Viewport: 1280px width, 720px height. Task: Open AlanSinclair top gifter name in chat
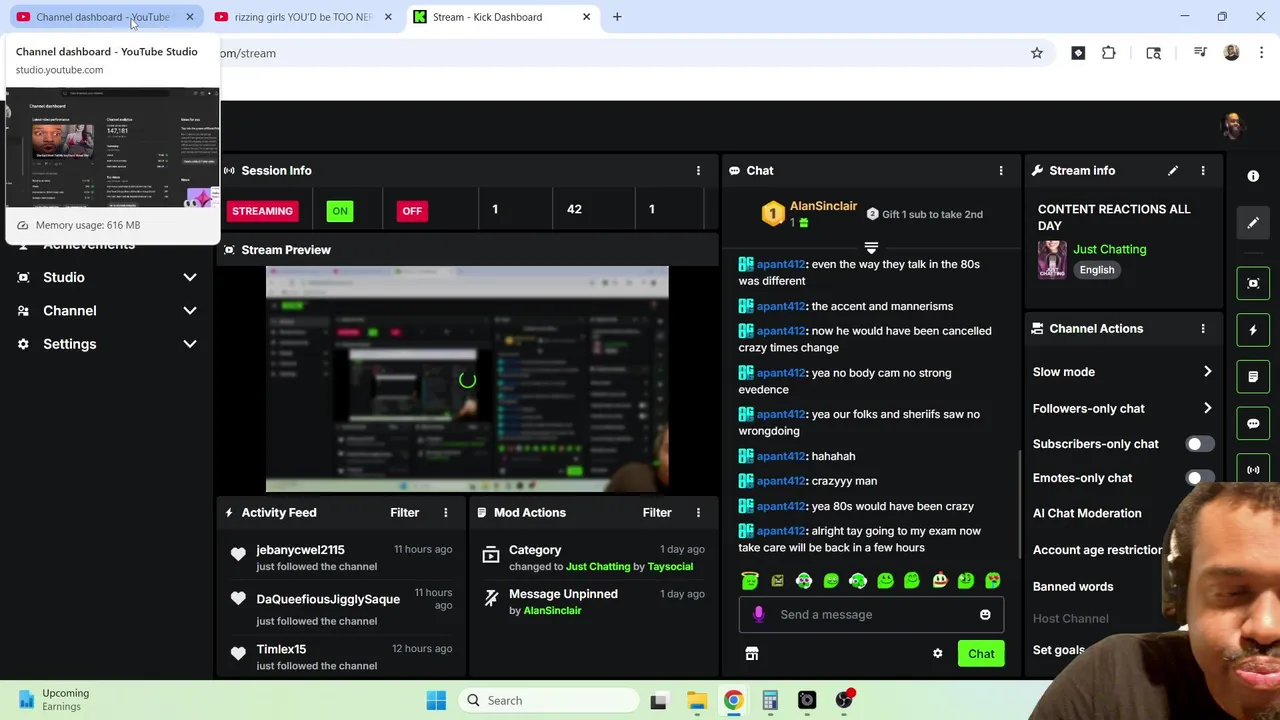tap(823, 206)
